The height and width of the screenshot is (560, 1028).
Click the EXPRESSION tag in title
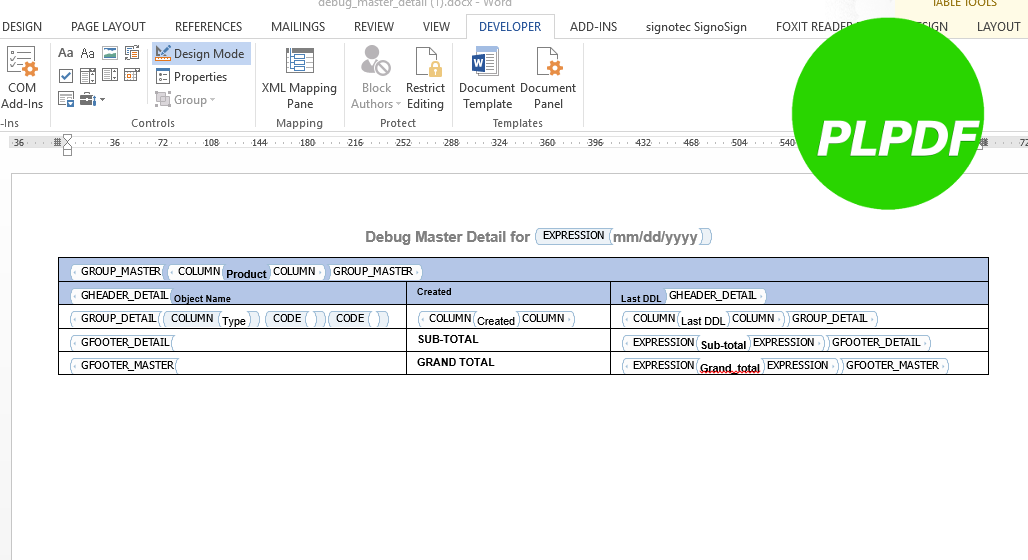click(574, 235)
